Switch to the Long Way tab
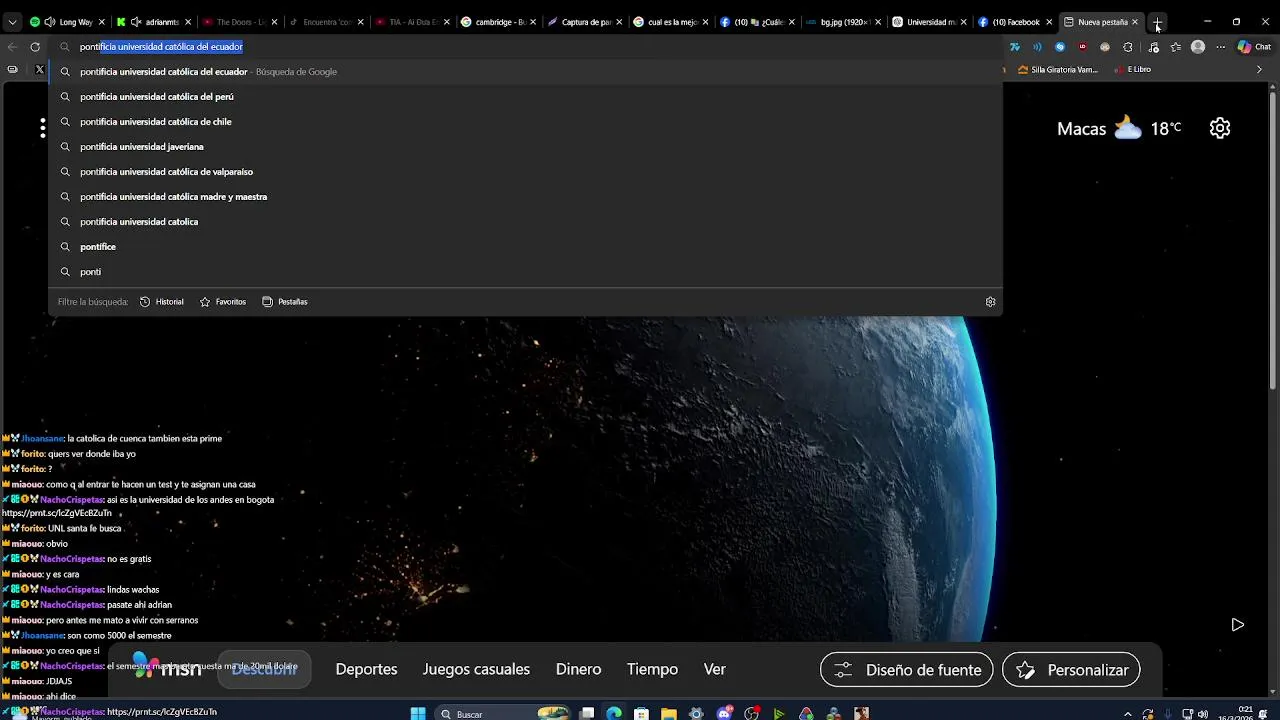Image resolution: width=1280 pixels, height=720 pixels. point(68,22)
